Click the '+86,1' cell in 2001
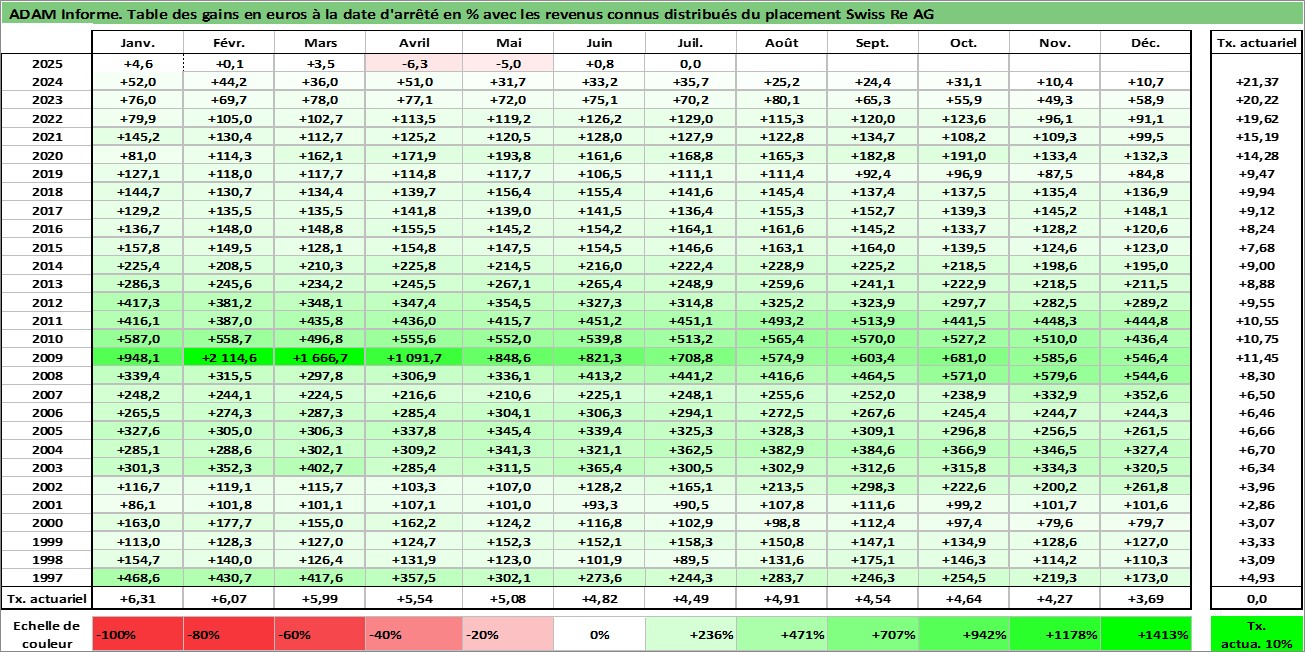This screenshot has height=652, width=1305. [138, 504]
